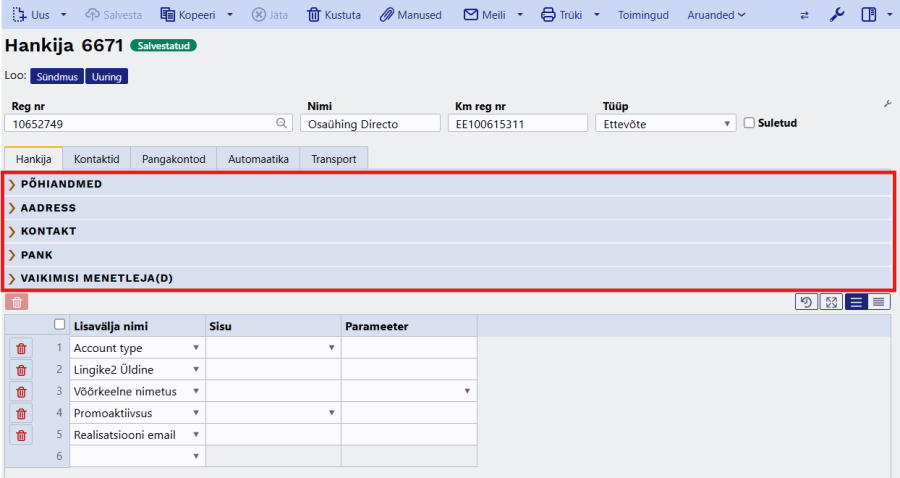Open row 6 empty field name dropdown
Image resolution: width=900 pixels, height=478 pixels.
196,456
